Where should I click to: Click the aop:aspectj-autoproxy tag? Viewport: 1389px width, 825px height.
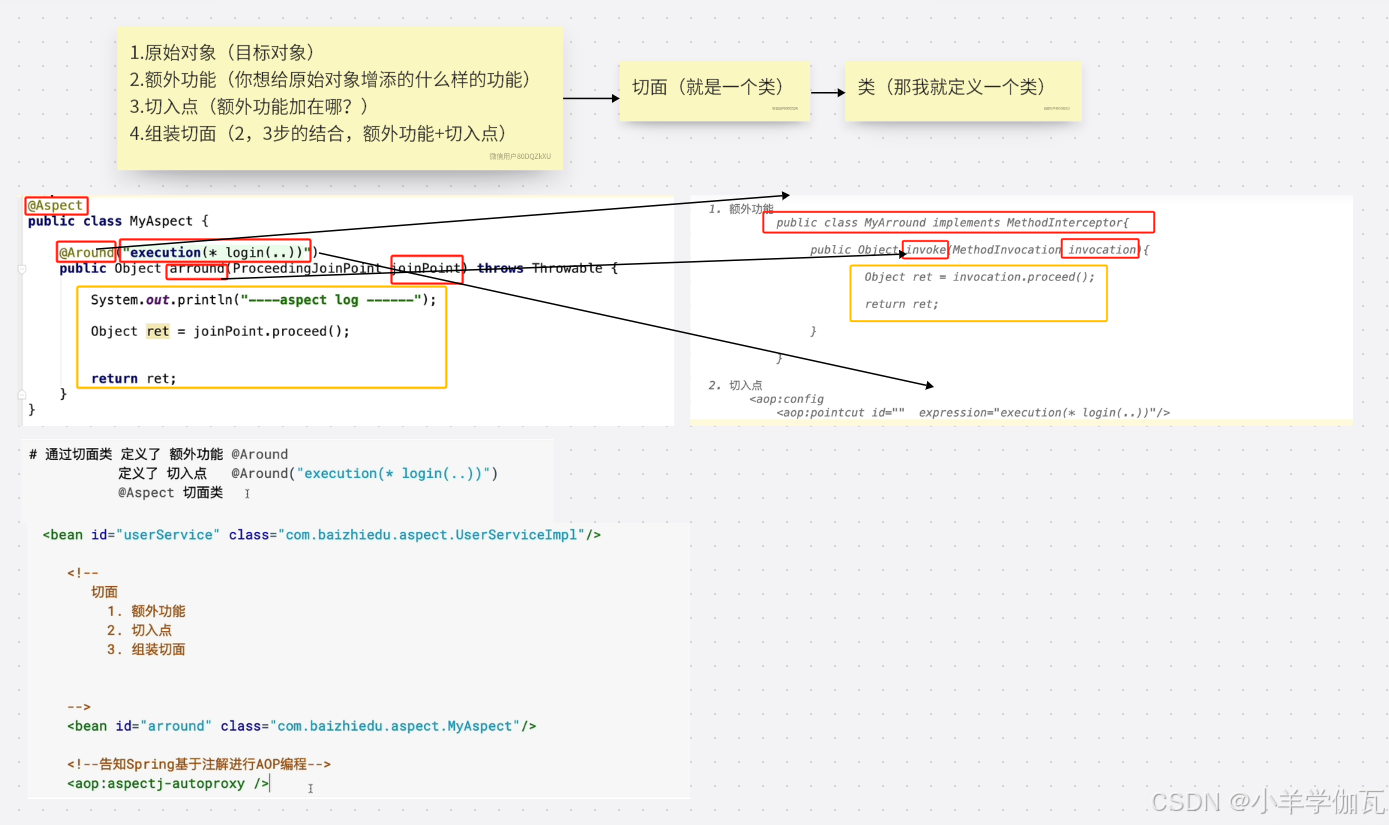click(x=168, y=783)
